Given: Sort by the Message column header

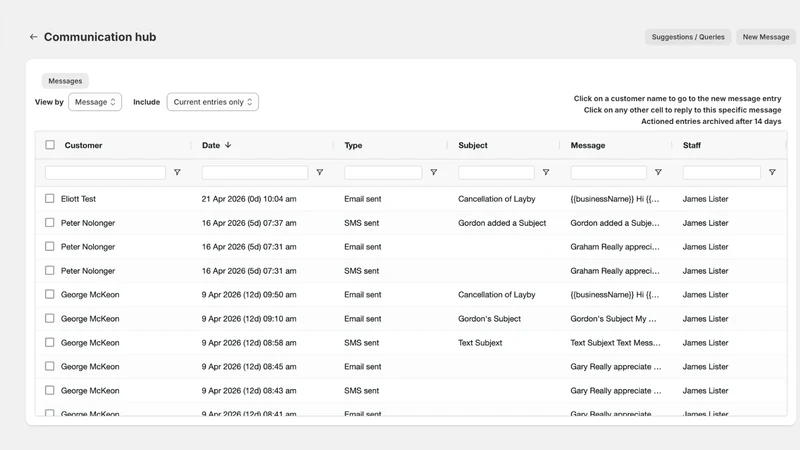Looking at the screenshot, I should click(x=588, y=145).
